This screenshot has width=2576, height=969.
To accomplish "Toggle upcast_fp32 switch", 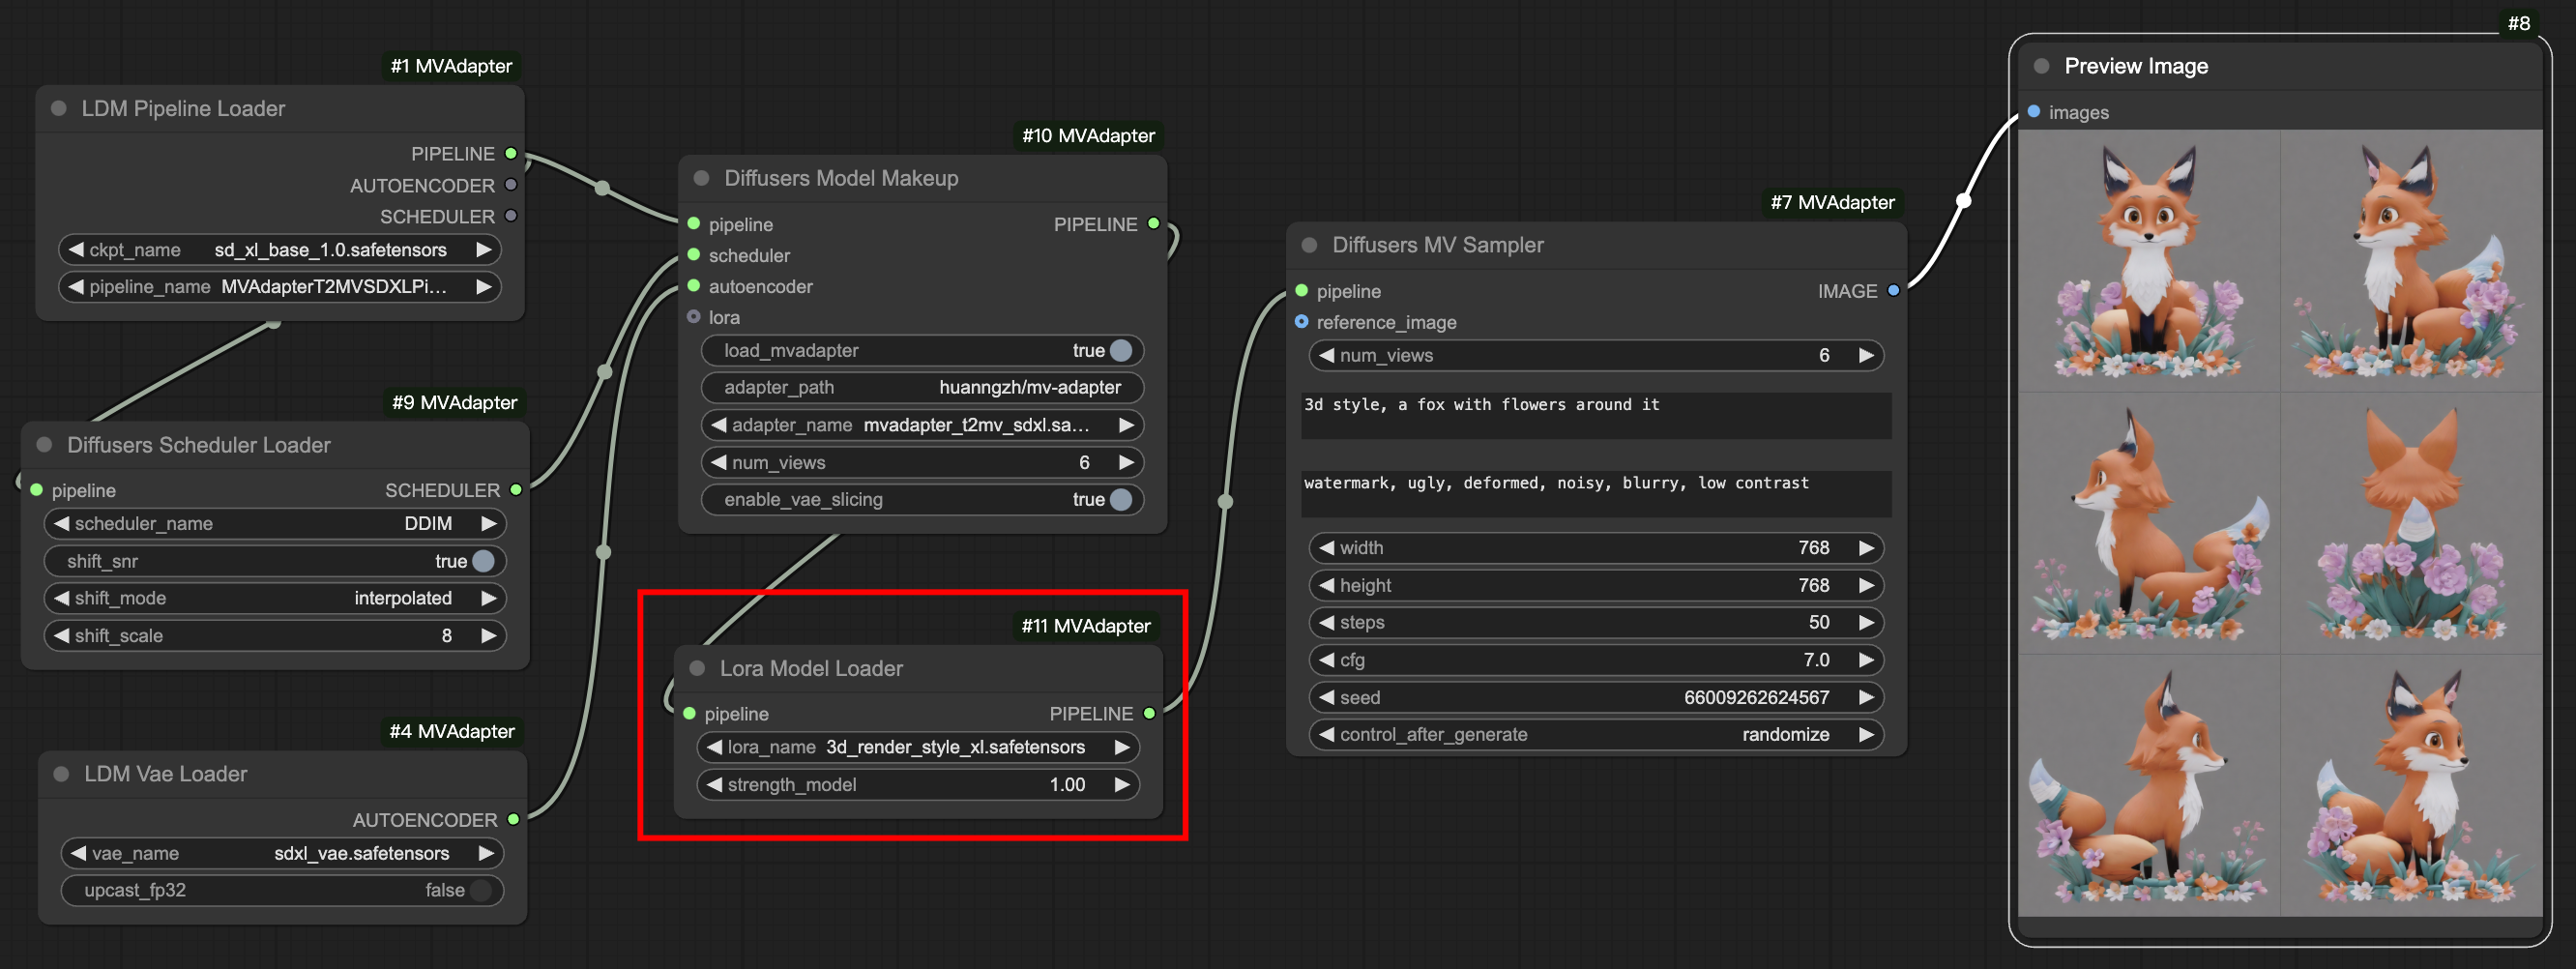I will tap(481, 891).
